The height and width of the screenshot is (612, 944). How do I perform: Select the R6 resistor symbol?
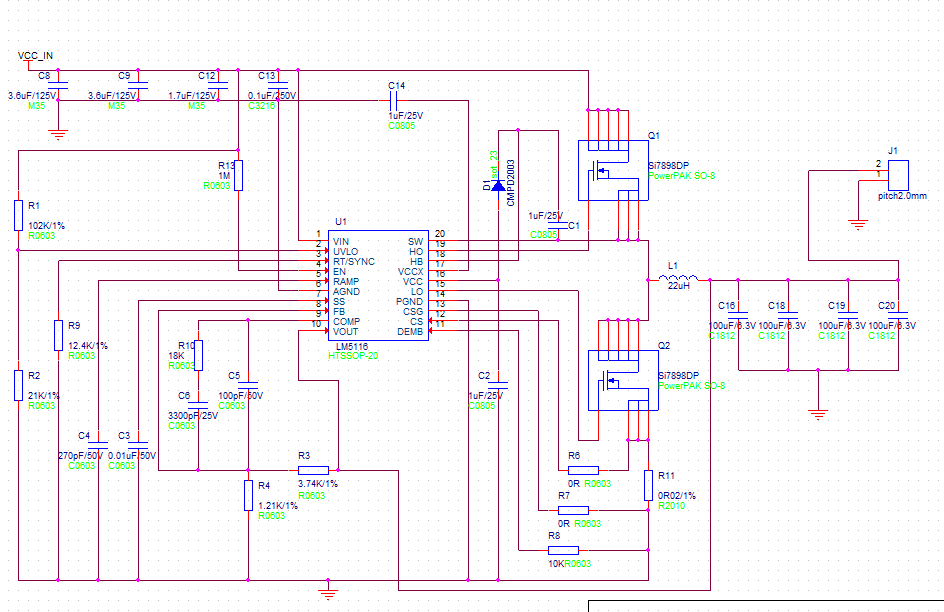click(x=583, y=470)
